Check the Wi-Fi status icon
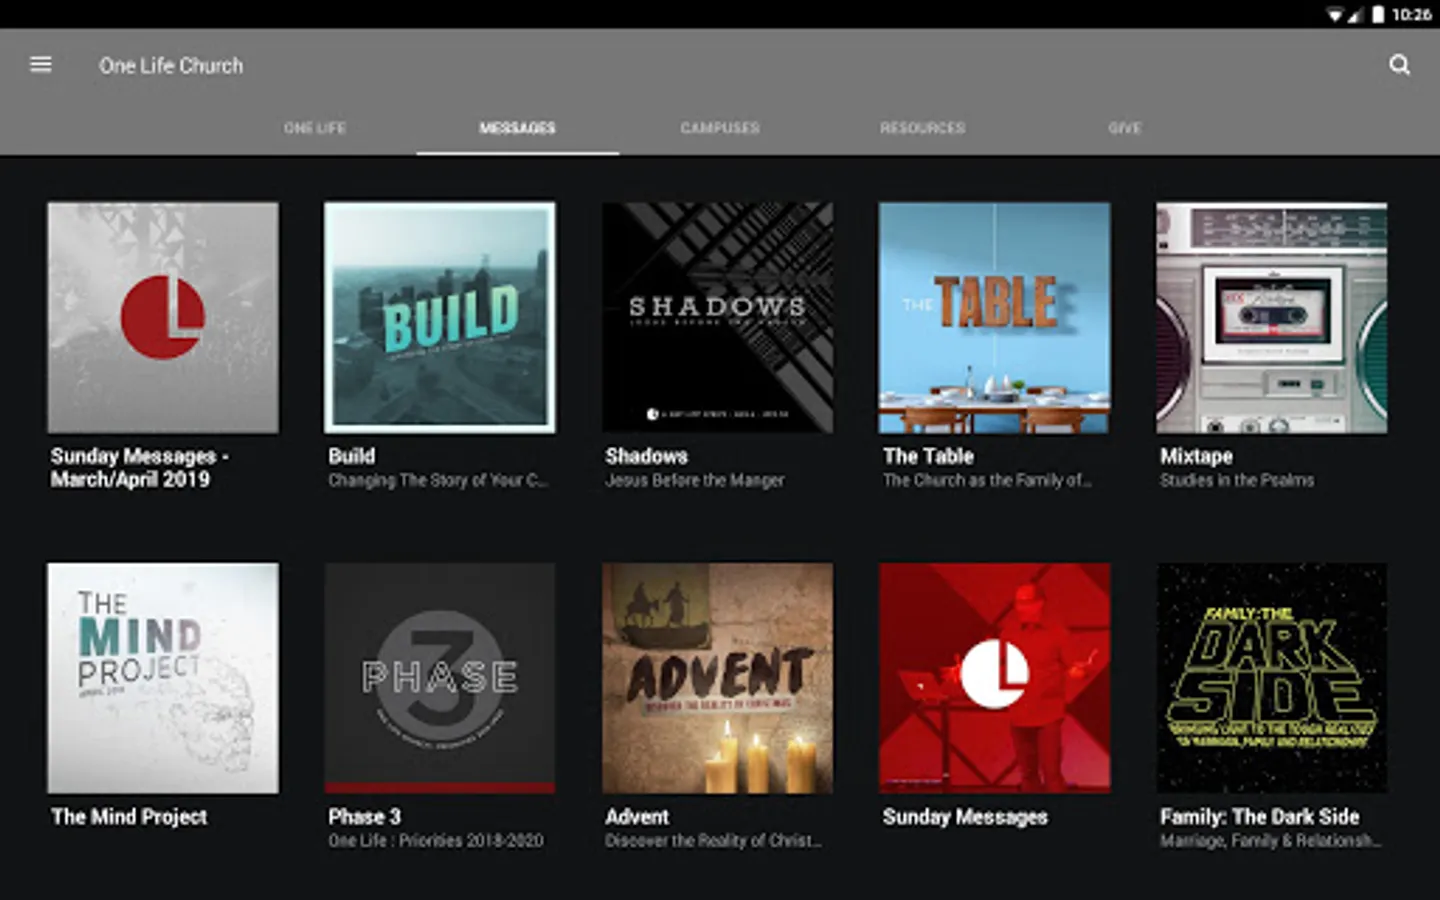 pyautogui.click(x=1335, y=14)
